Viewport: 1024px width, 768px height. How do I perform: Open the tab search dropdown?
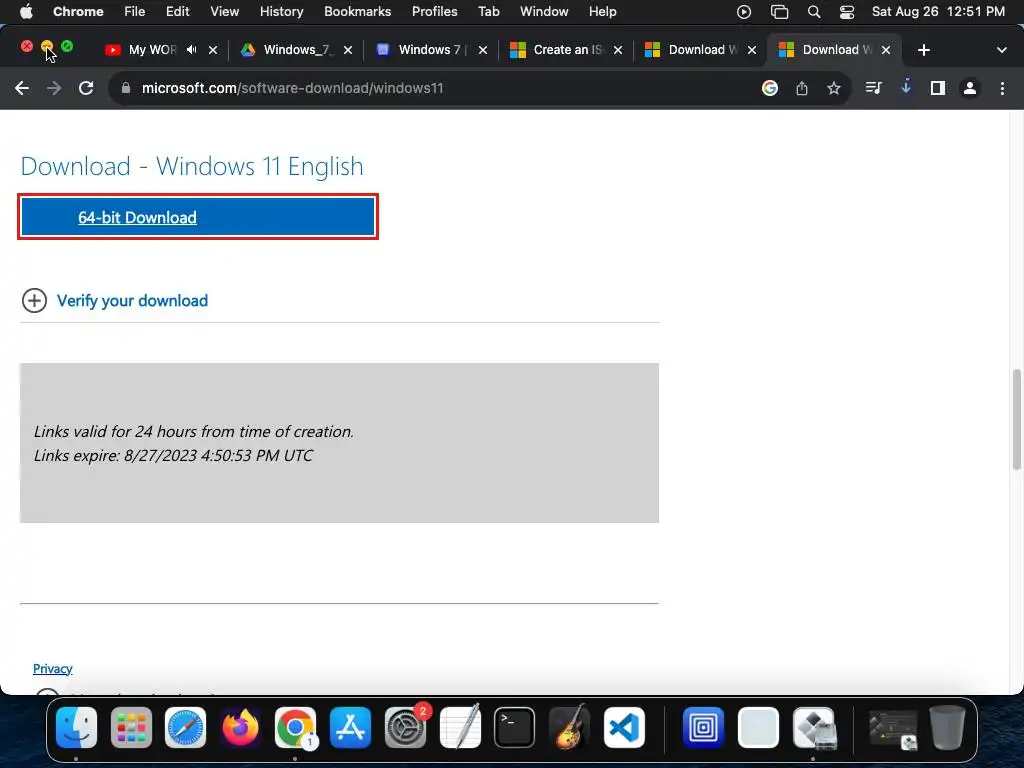1002,50
